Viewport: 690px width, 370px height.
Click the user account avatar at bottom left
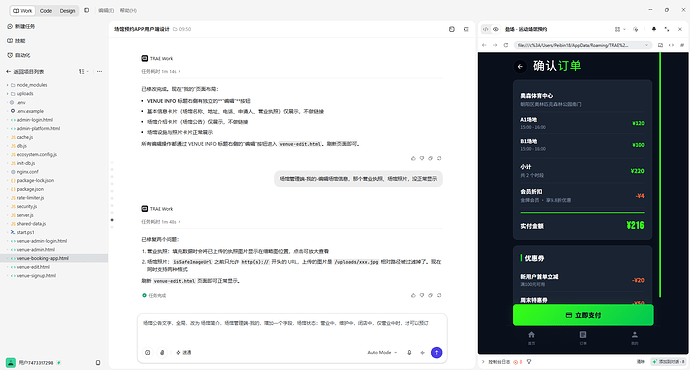[x=11, y=363]
